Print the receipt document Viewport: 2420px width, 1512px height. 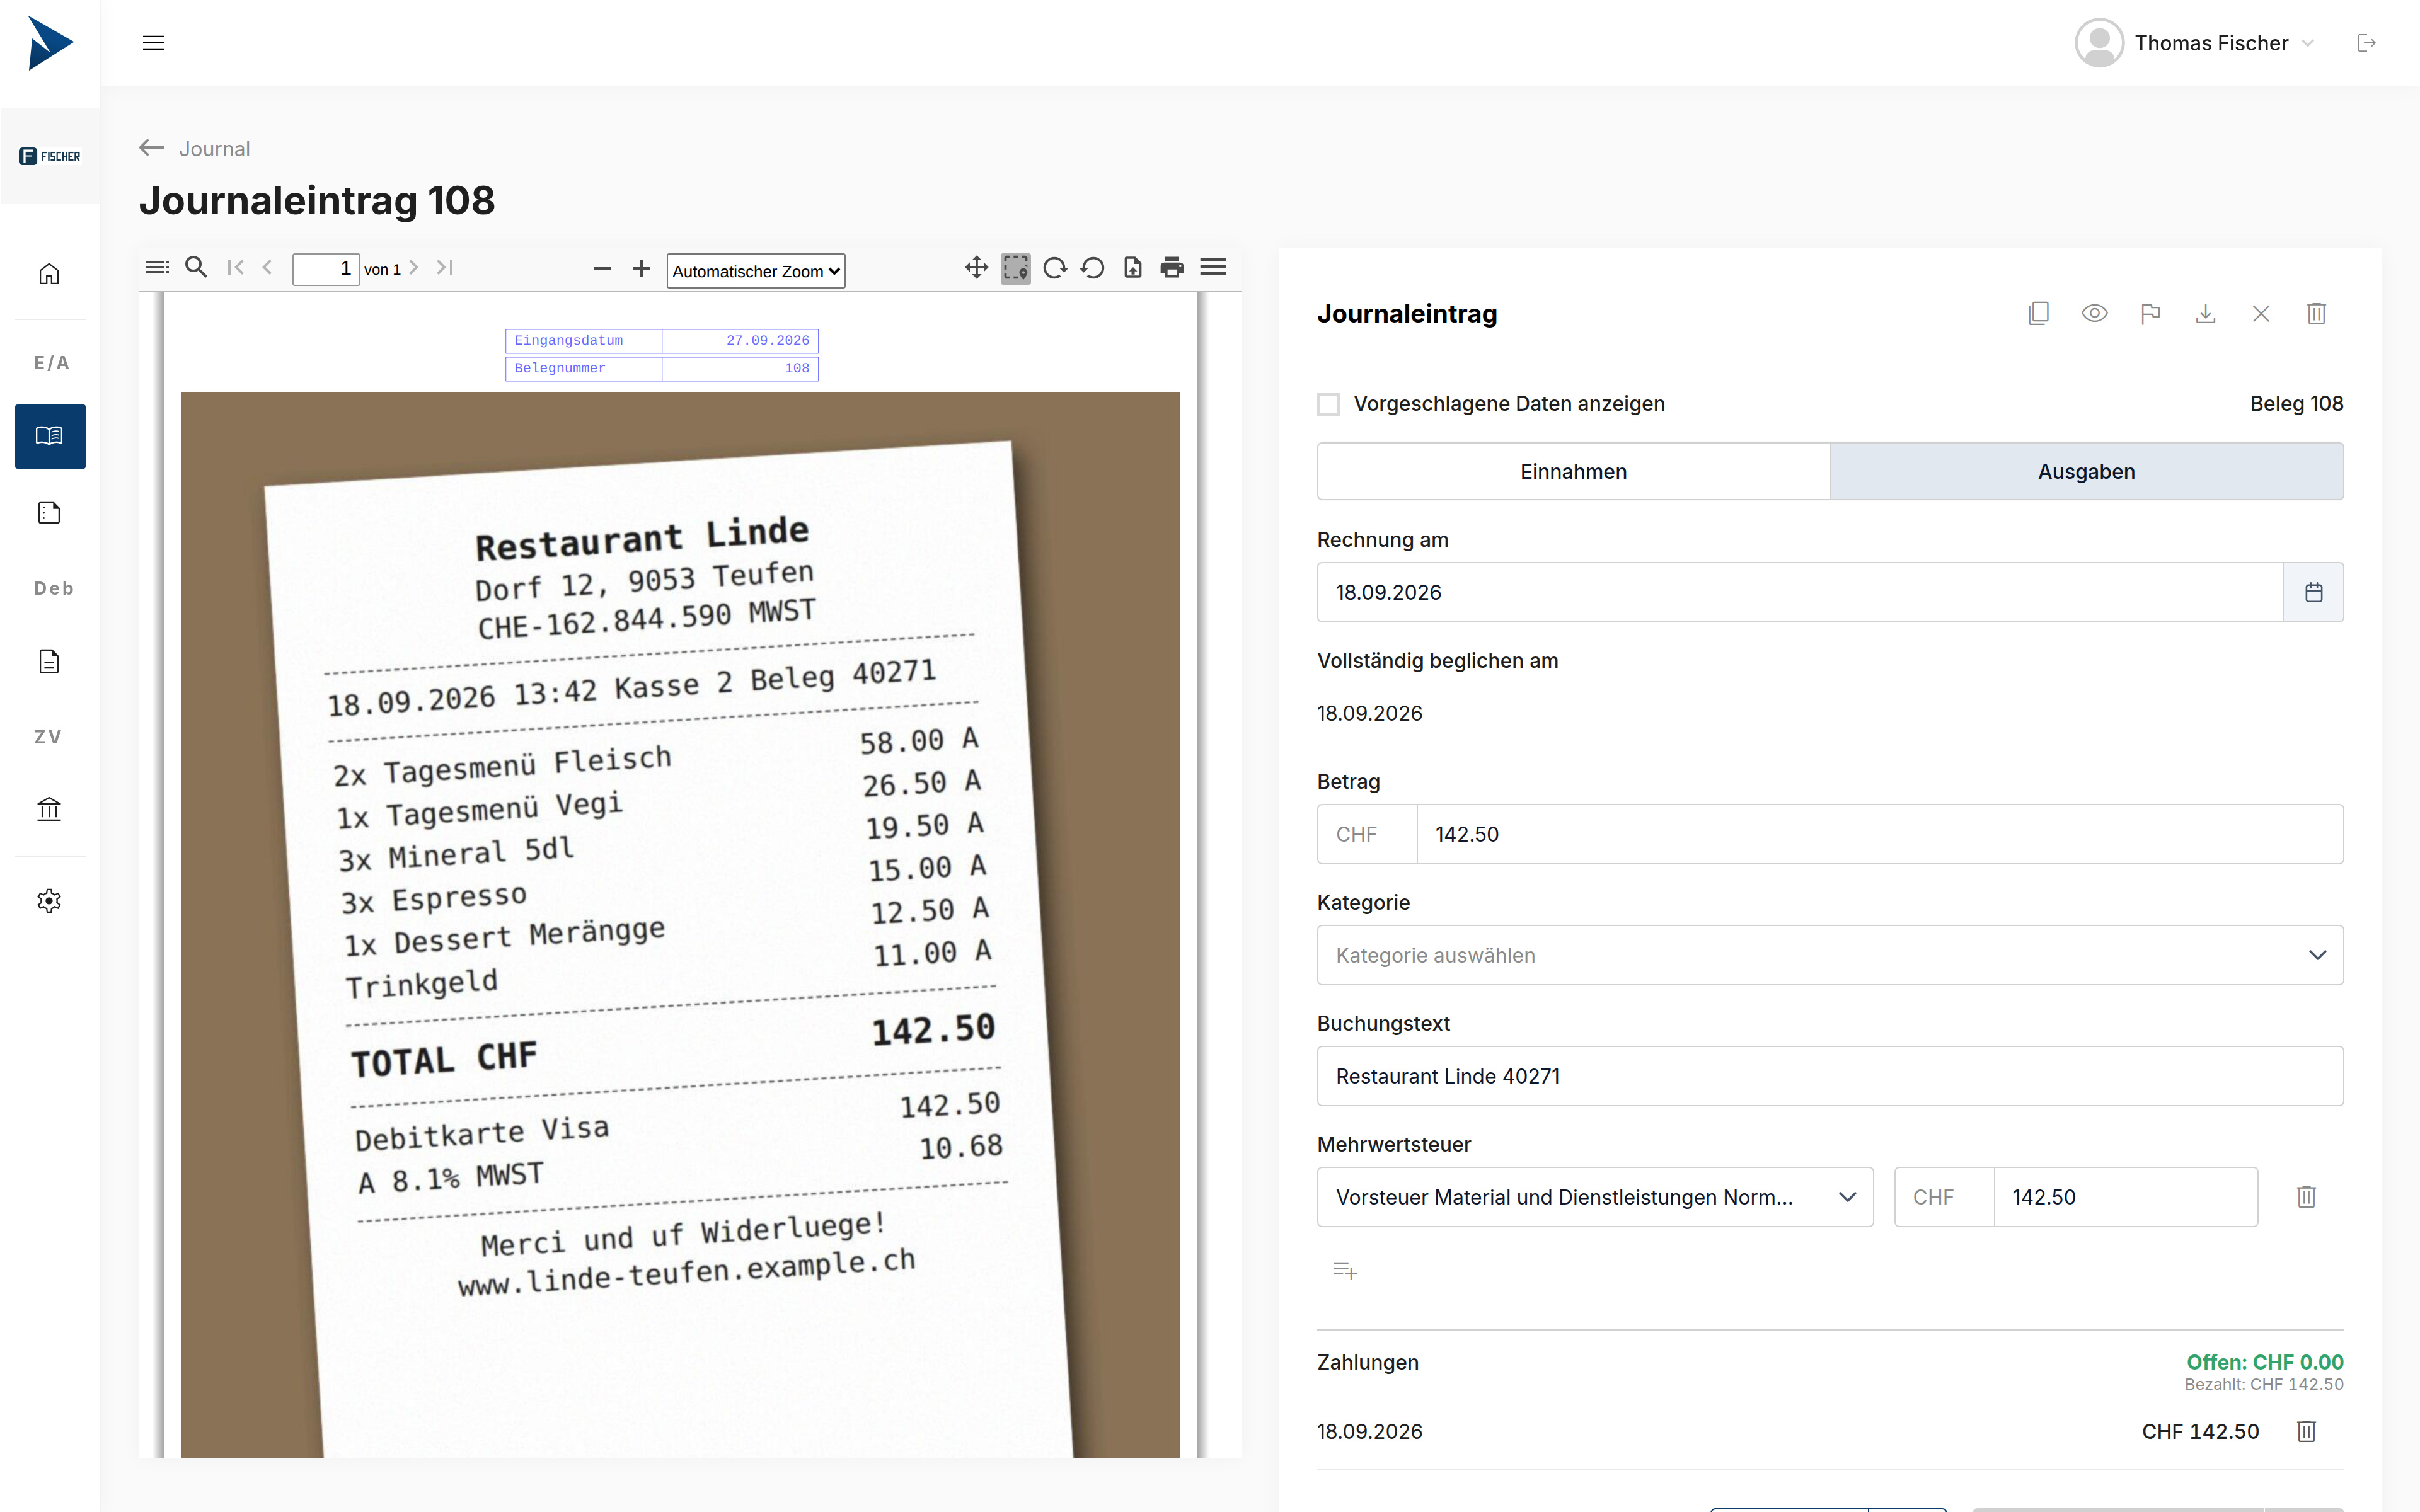click(1172, 268)
